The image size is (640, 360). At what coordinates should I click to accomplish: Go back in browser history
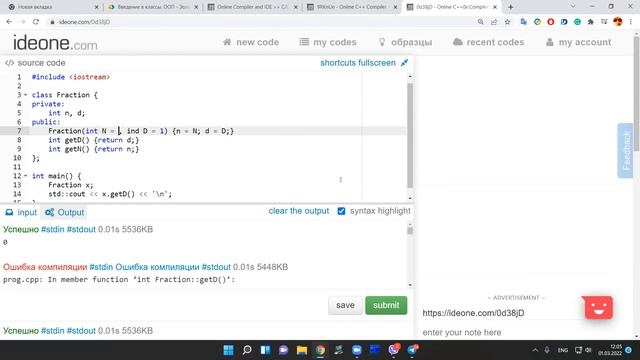pos(9,22)
